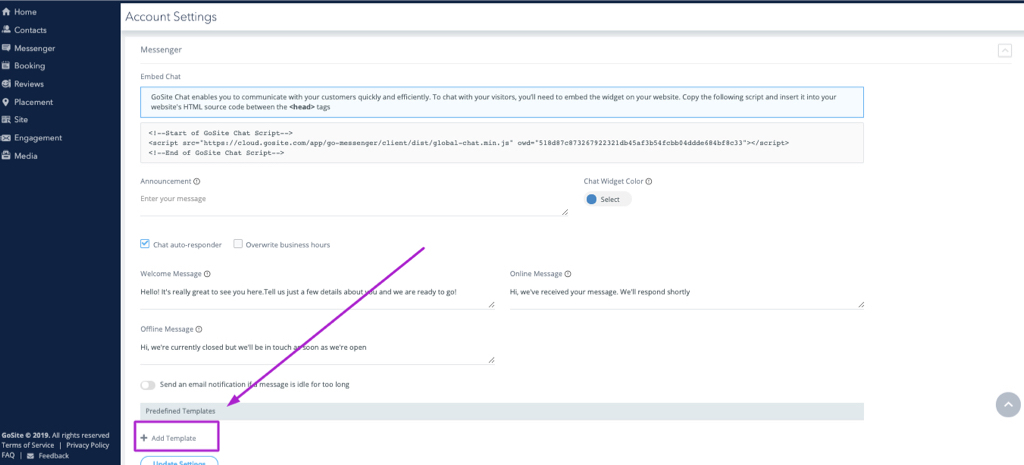This screenshot has height=465, width=1024.
Task: Open the FAQ link
Action: click(x=8, y=456)
